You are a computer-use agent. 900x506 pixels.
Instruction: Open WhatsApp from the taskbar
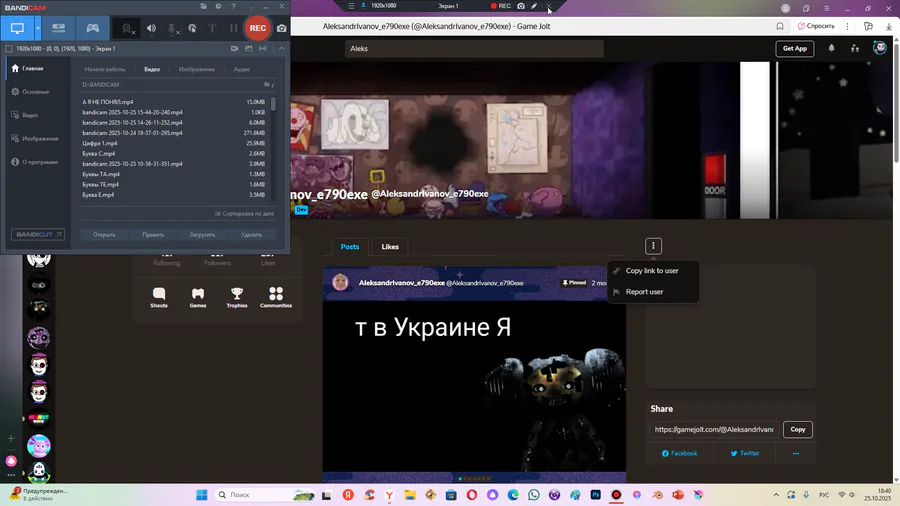point(533,495)
